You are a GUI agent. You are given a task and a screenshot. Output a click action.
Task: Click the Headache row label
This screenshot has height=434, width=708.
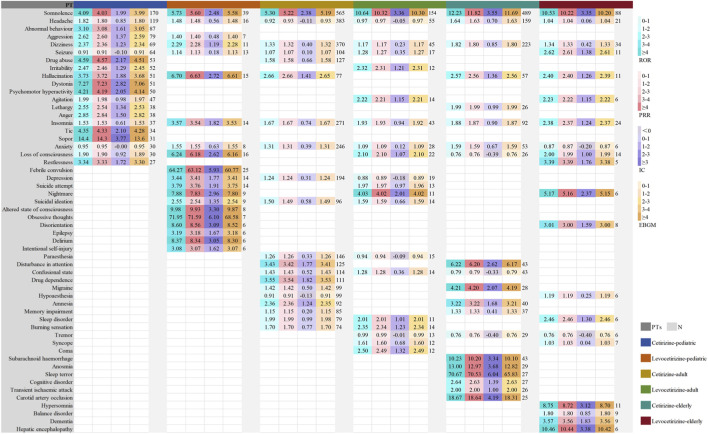pos(61,21)
